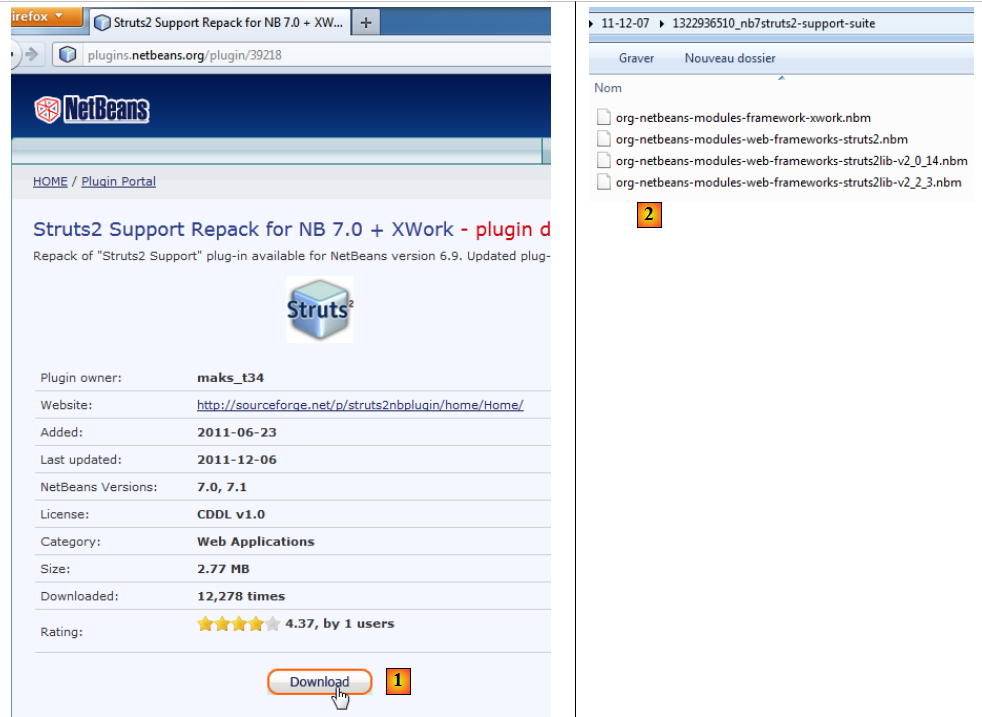Click Nouveau dossier in Explorer toolbar
The height and width of the screenshot is (717, 982).
pos(729,58)
